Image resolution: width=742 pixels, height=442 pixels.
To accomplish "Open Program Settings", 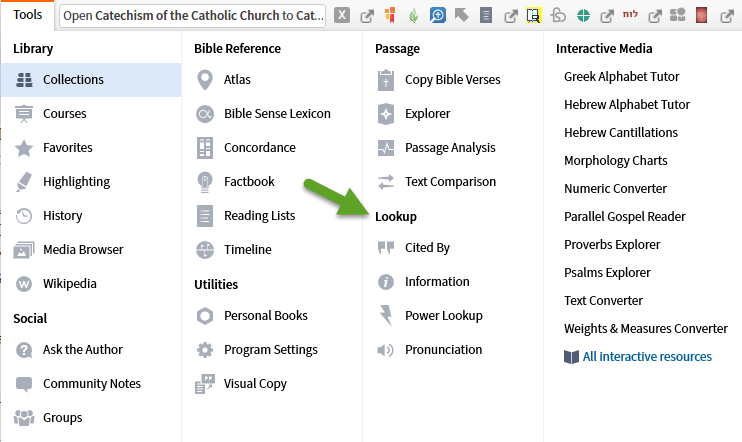I will [x=271, y=350].
